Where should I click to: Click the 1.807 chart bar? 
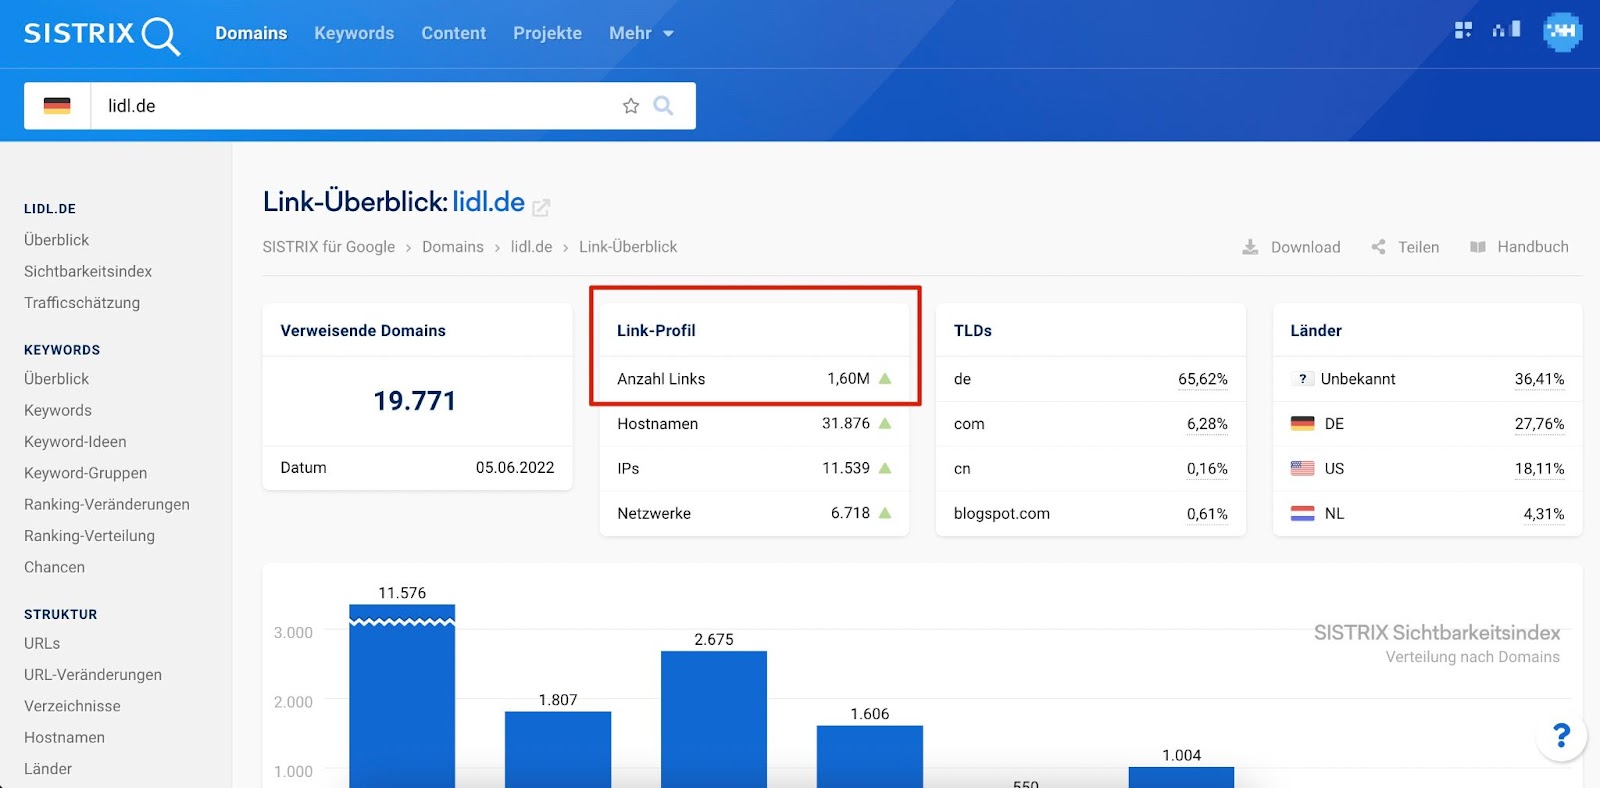tap(558, 749)
